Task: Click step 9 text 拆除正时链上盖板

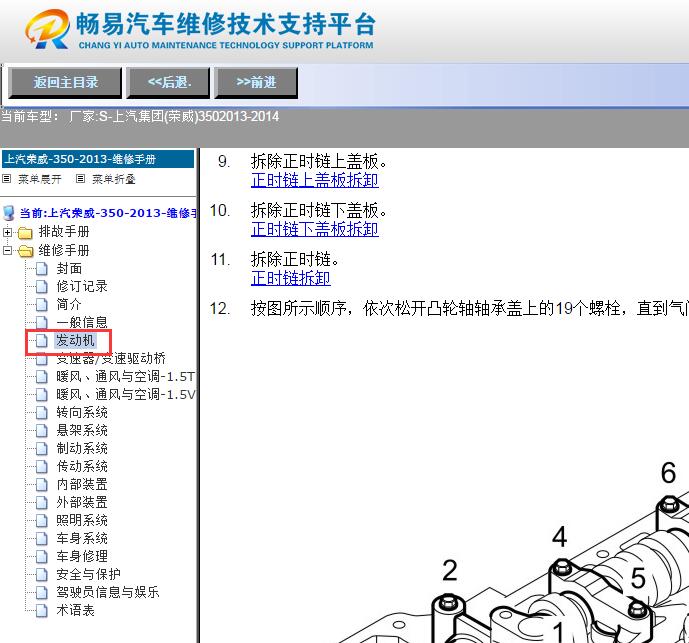Action: [319, 161]
